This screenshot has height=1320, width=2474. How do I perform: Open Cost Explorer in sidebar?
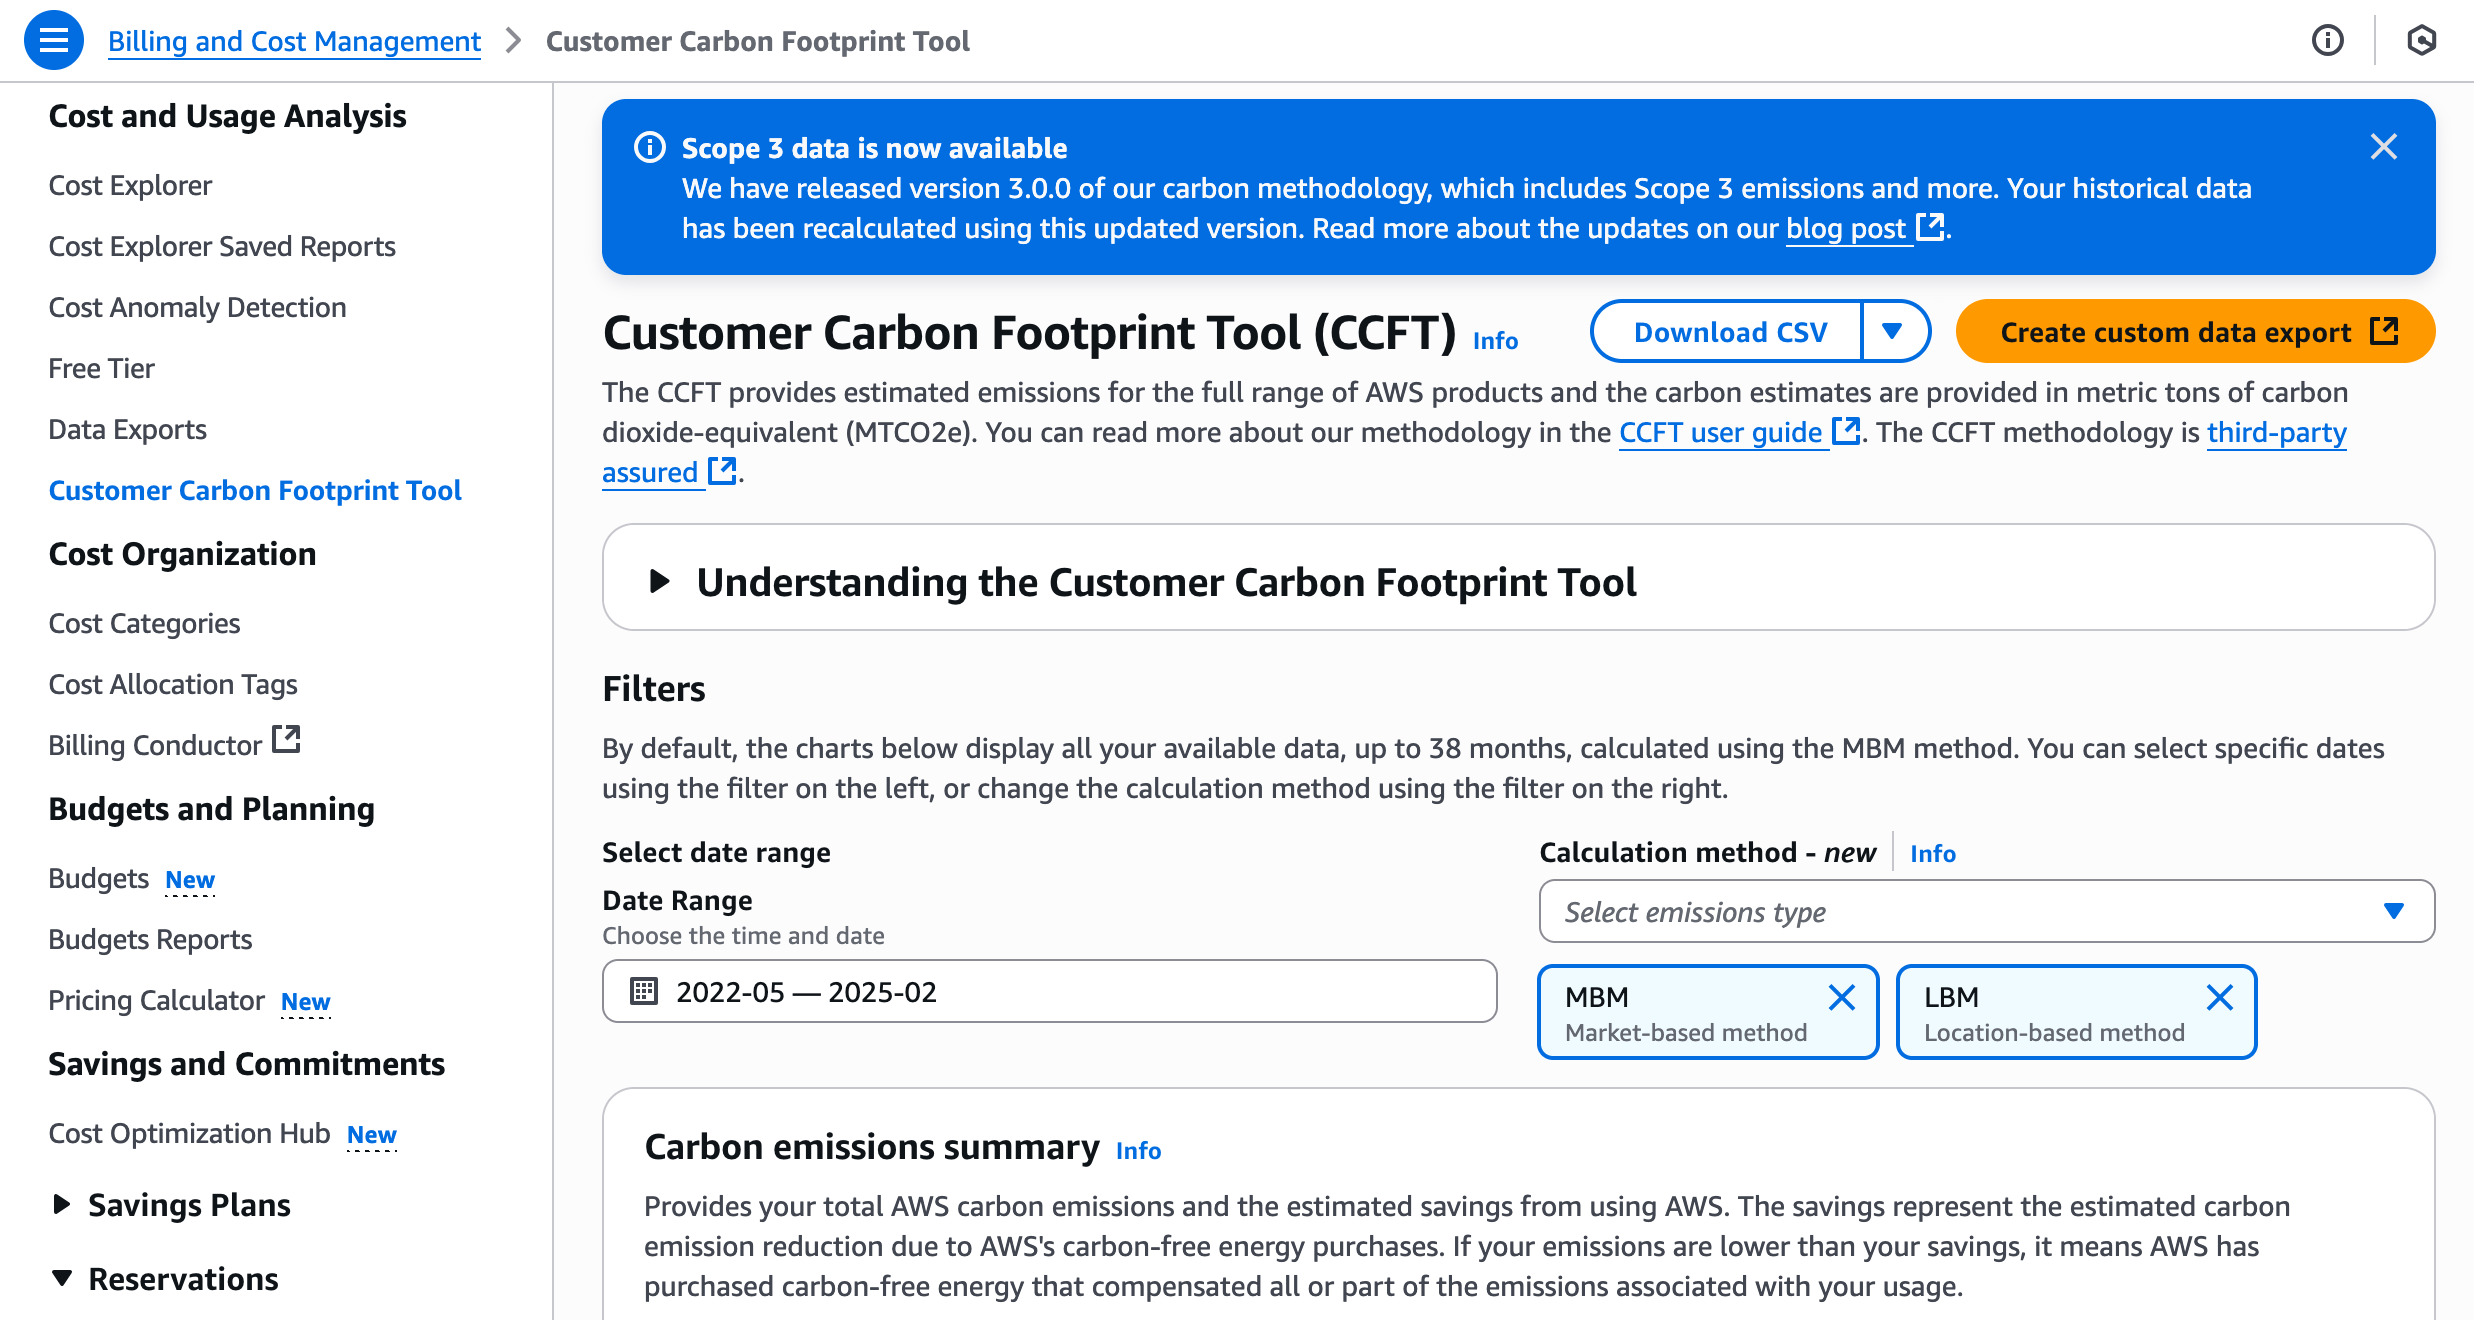click(130, 185)
